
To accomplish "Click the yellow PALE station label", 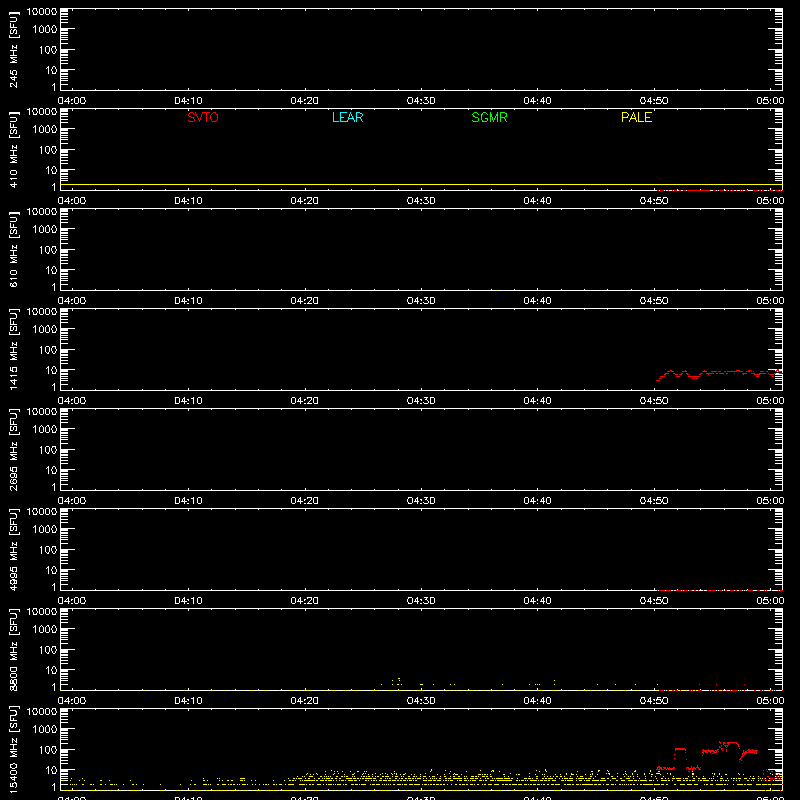I will pos(636,117).
